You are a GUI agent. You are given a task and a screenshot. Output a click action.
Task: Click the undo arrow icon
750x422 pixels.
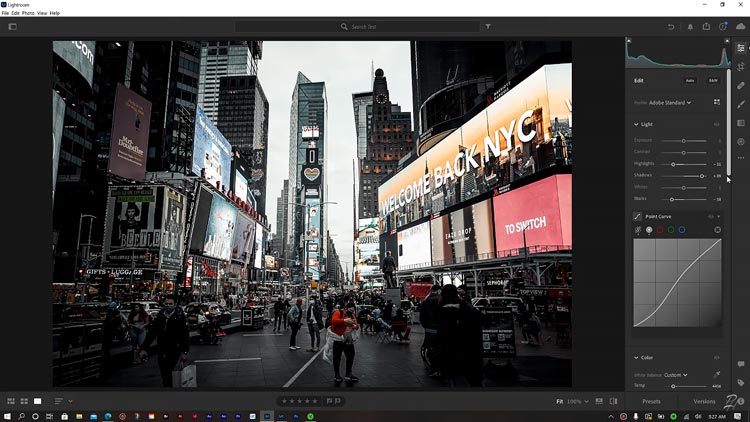[x=671, y=27]
